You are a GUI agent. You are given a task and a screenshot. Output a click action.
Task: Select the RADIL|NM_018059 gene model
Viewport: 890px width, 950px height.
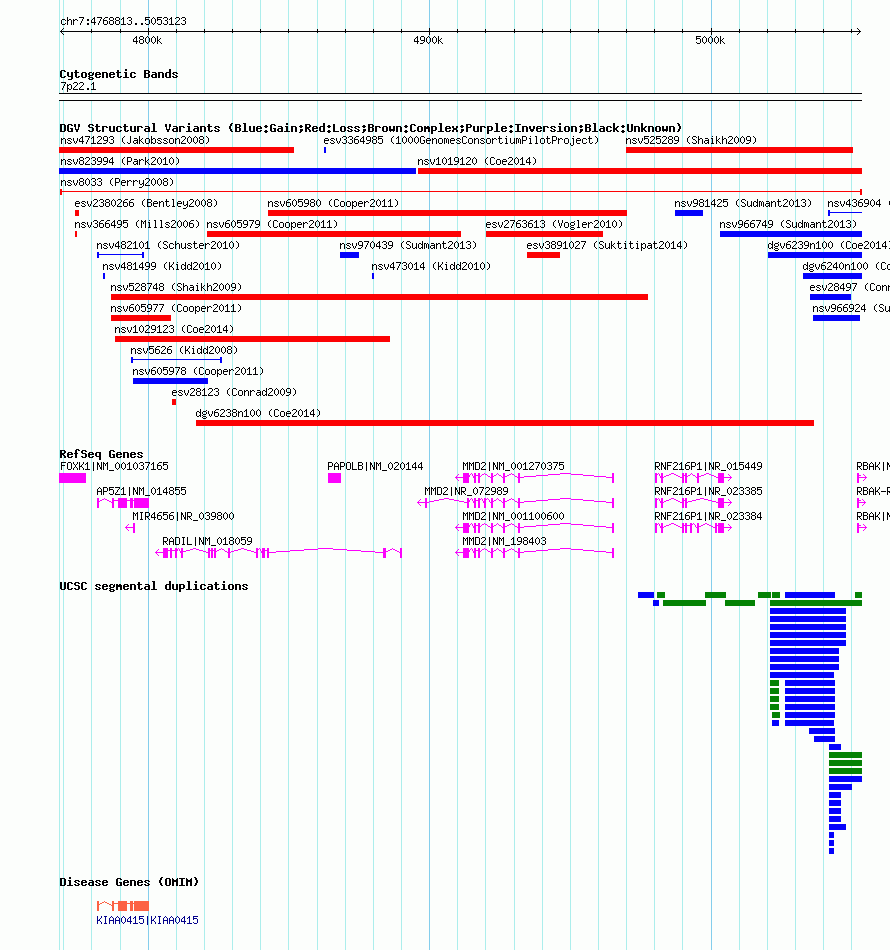pyautogui.click(x=279, y=553)
